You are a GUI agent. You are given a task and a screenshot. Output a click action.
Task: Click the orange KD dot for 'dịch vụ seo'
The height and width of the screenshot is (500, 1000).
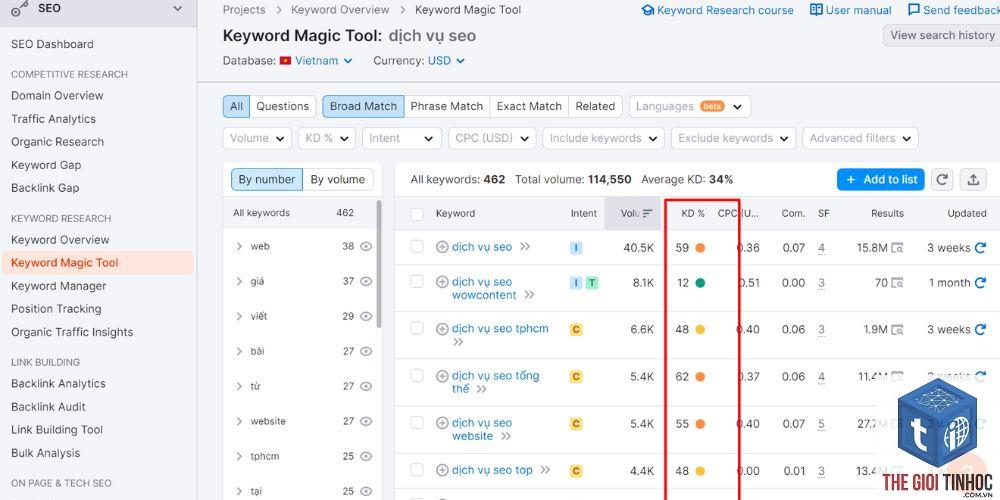(x=700, y=248)
